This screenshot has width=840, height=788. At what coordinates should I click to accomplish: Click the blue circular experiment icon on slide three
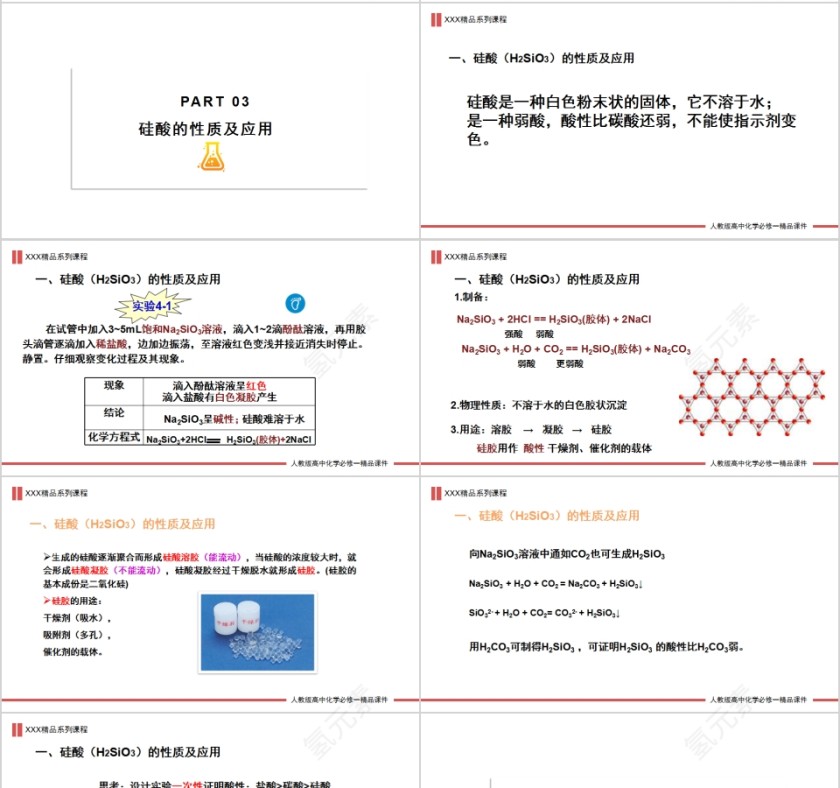[295, 301]
